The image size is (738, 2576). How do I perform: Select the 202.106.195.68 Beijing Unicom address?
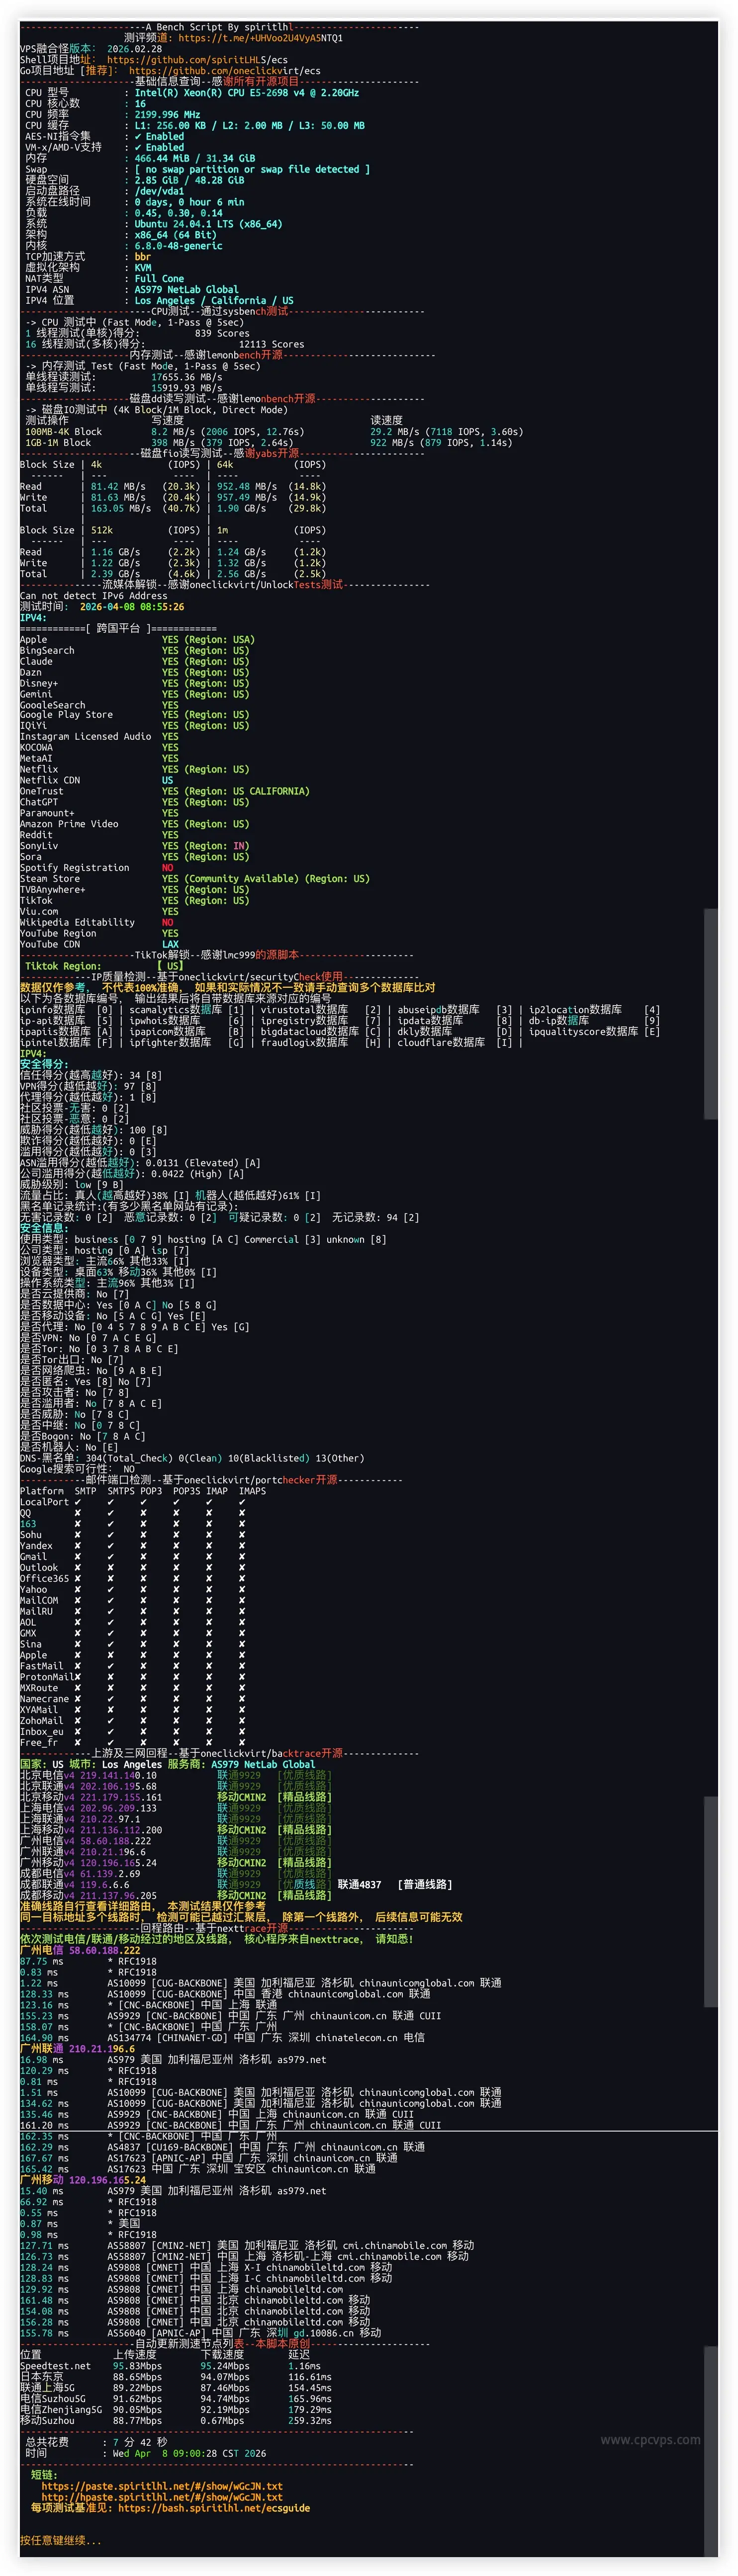tap(118, 1787)
